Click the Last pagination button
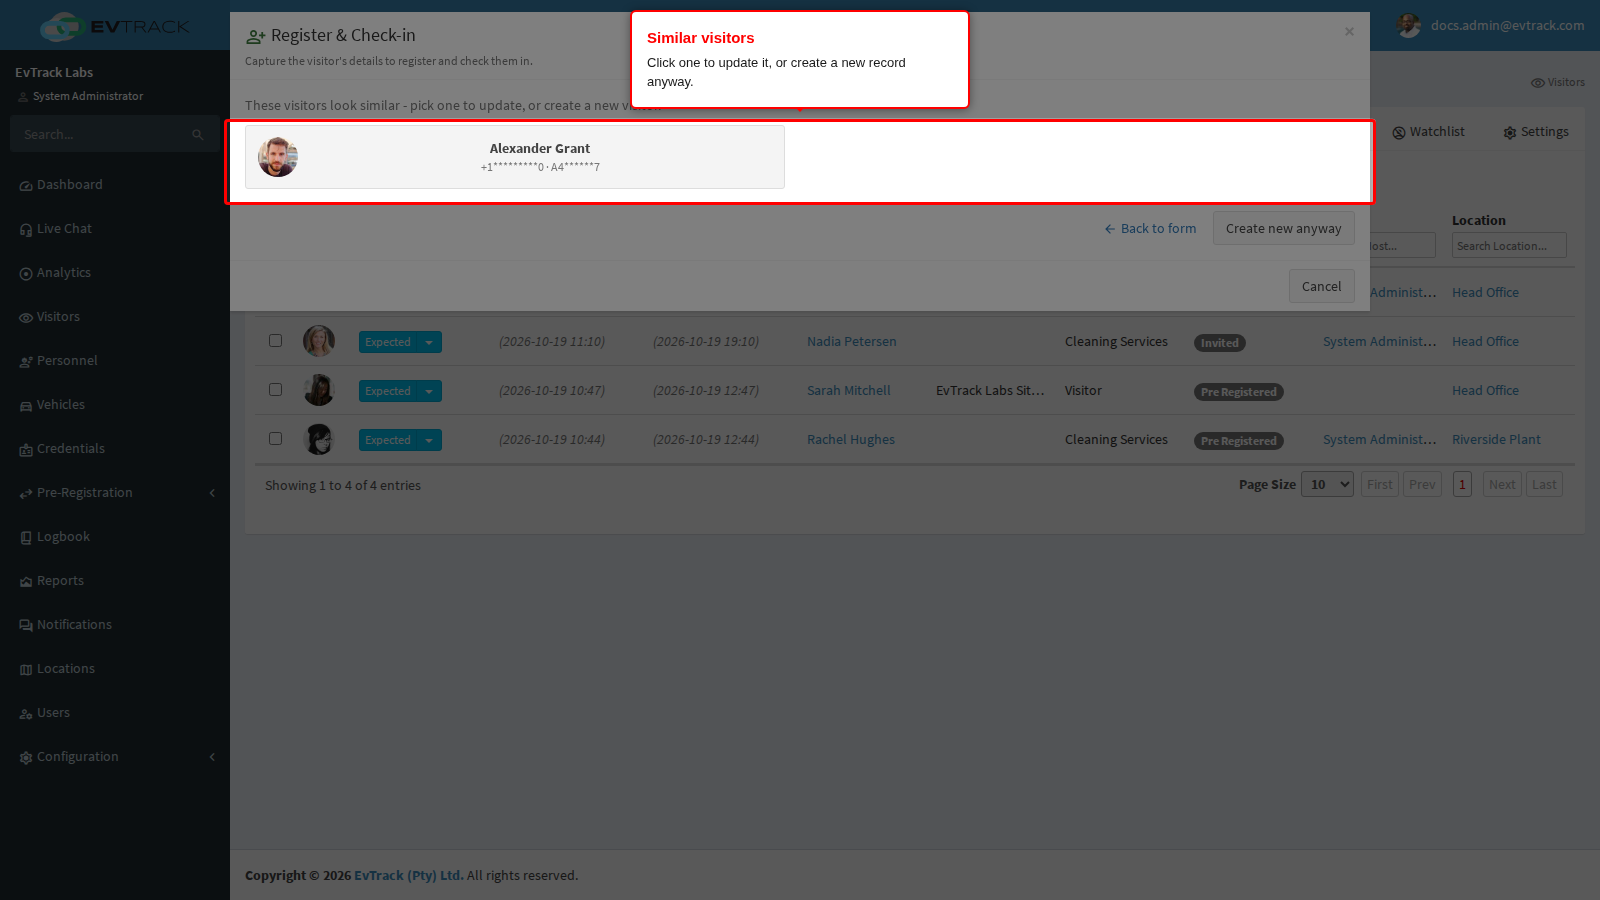 [1544, 485]
